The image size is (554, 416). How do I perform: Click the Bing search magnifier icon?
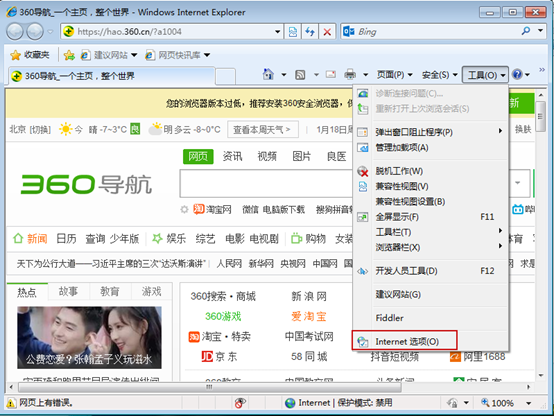[526, 31]
